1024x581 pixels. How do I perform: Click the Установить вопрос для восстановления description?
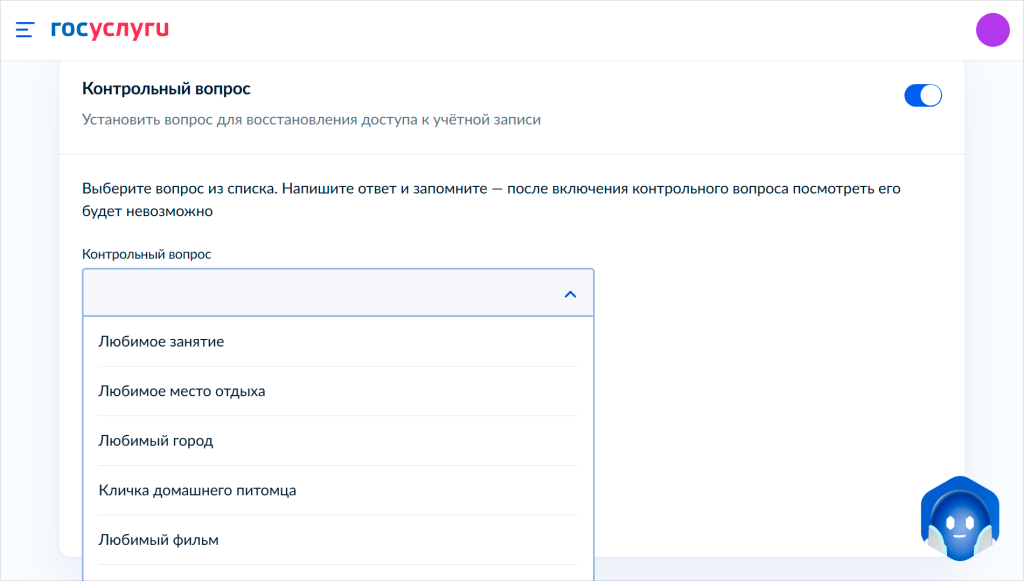point(312,120)
